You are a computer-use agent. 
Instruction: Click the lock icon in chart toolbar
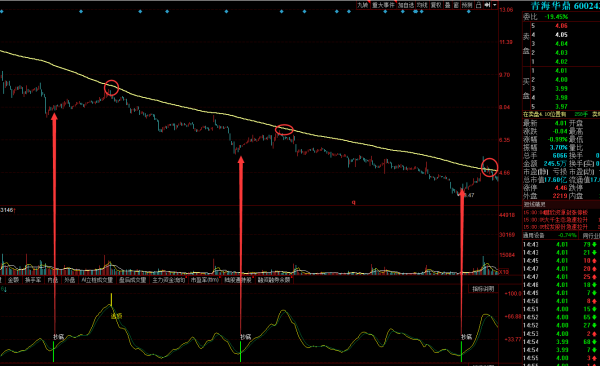[x=478, y=5]
